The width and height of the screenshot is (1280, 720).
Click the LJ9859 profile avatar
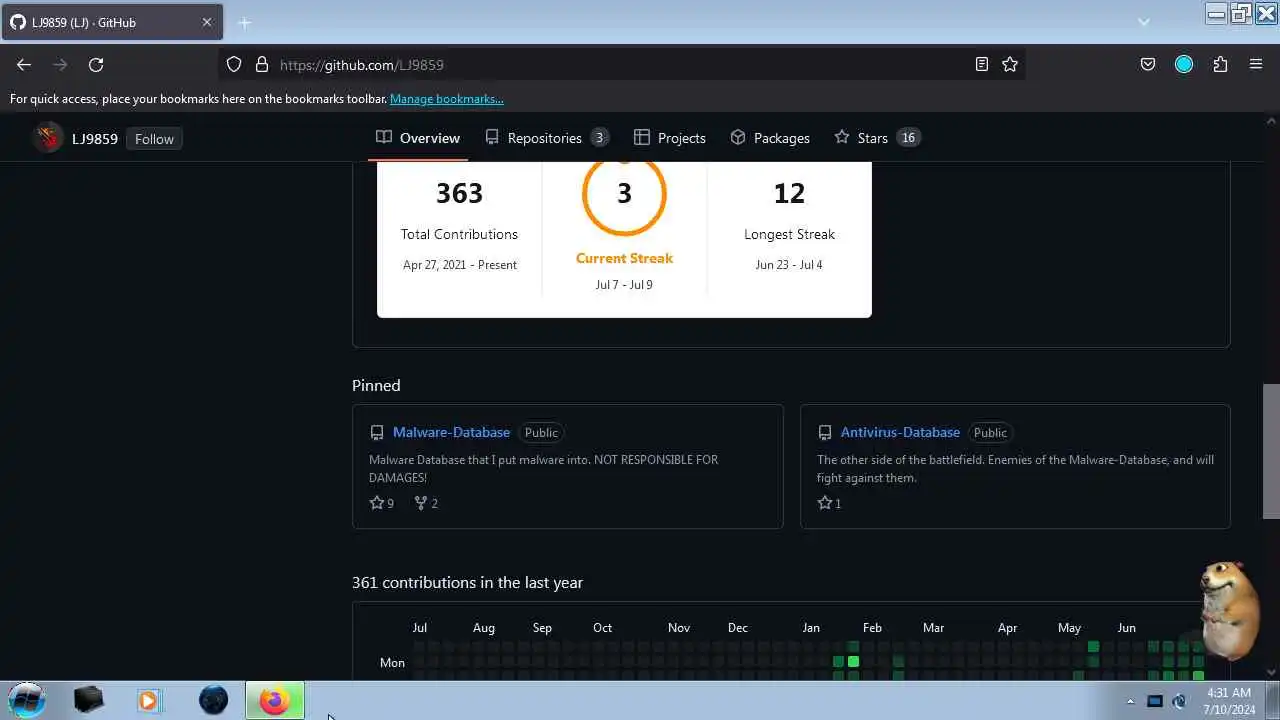pos(48,138)
